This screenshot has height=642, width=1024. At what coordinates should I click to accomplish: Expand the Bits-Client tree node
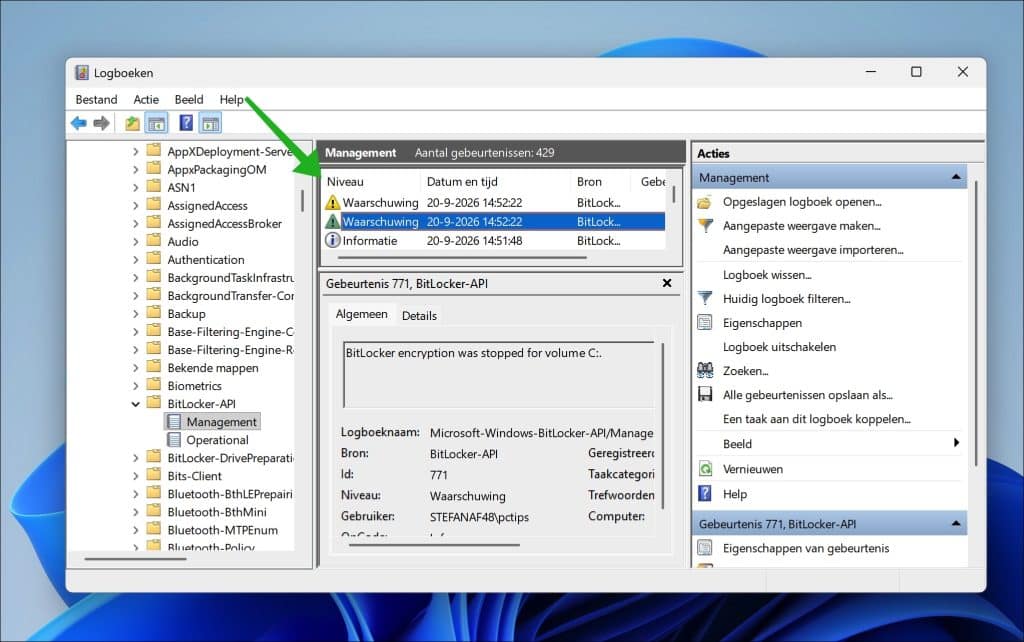(135, 476)
